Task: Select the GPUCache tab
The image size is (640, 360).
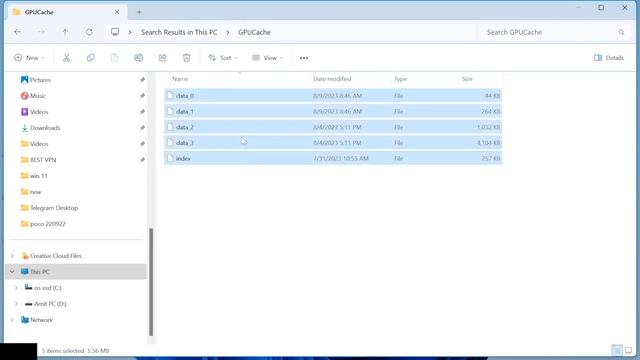Action: click(67, 12)
